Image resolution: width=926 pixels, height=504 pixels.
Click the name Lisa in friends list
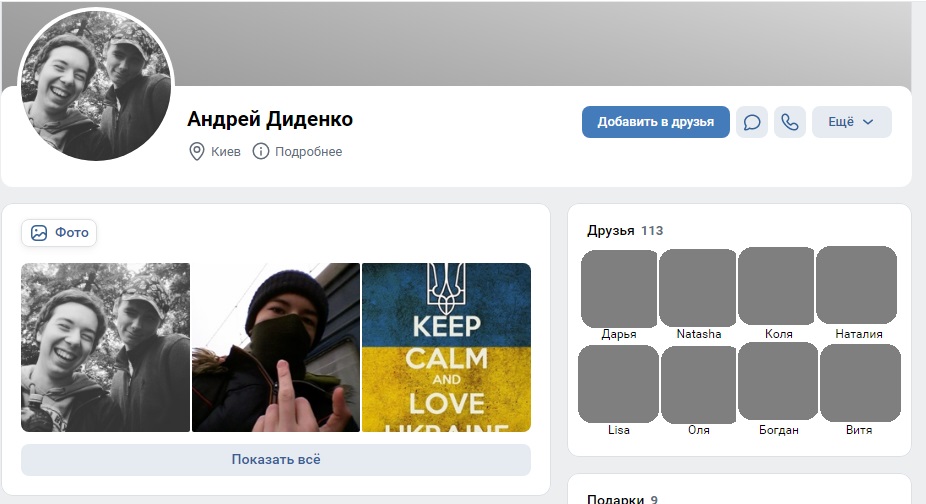coord(619,430)
